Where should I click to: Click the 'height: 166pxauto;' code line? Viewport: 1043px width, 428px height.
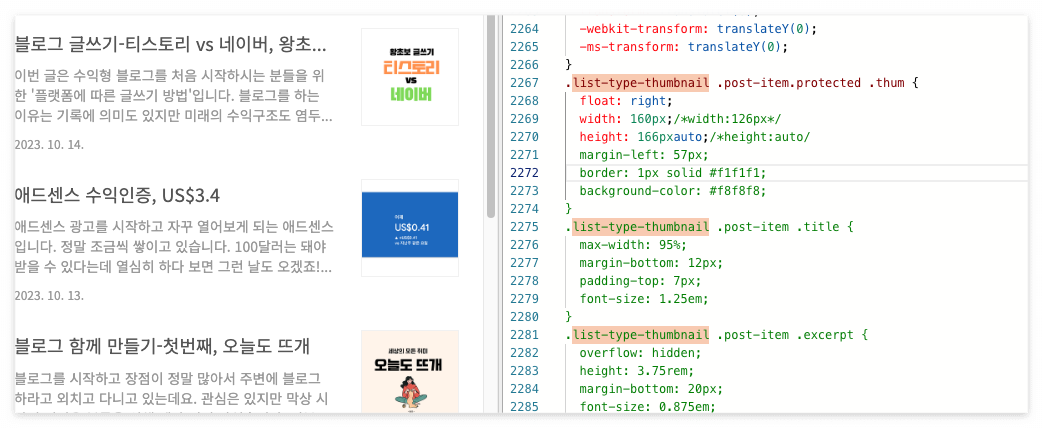tap(694, 137)
